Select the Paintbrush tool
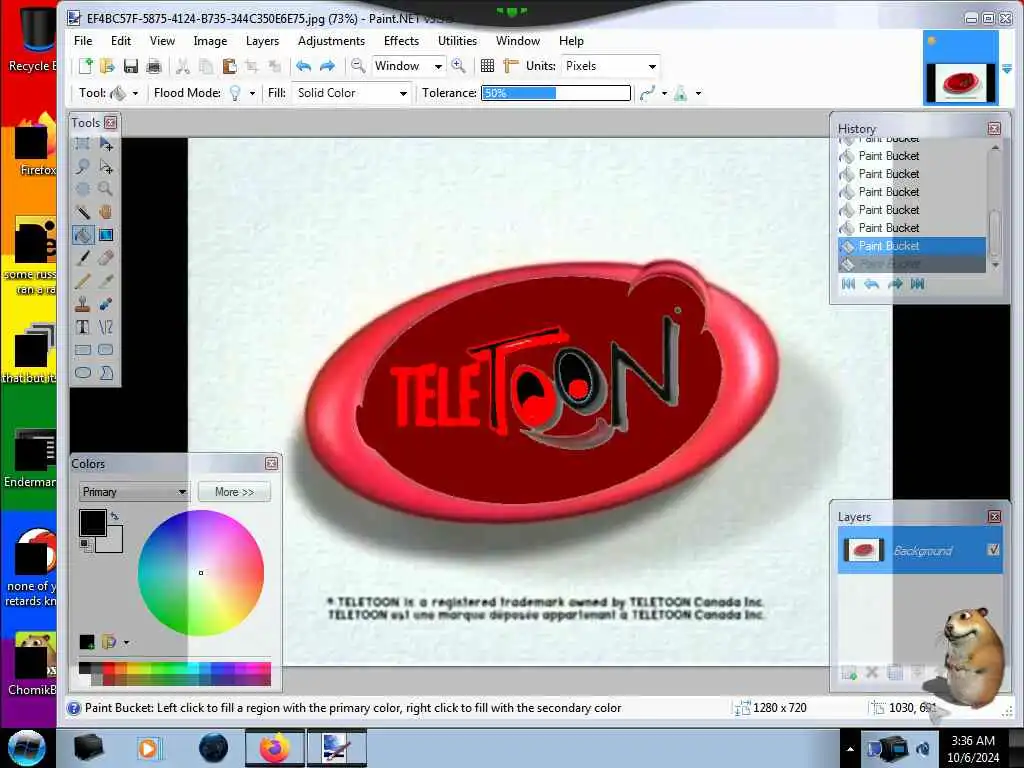The image size is (1024, 768). click(x=83, y=258)
